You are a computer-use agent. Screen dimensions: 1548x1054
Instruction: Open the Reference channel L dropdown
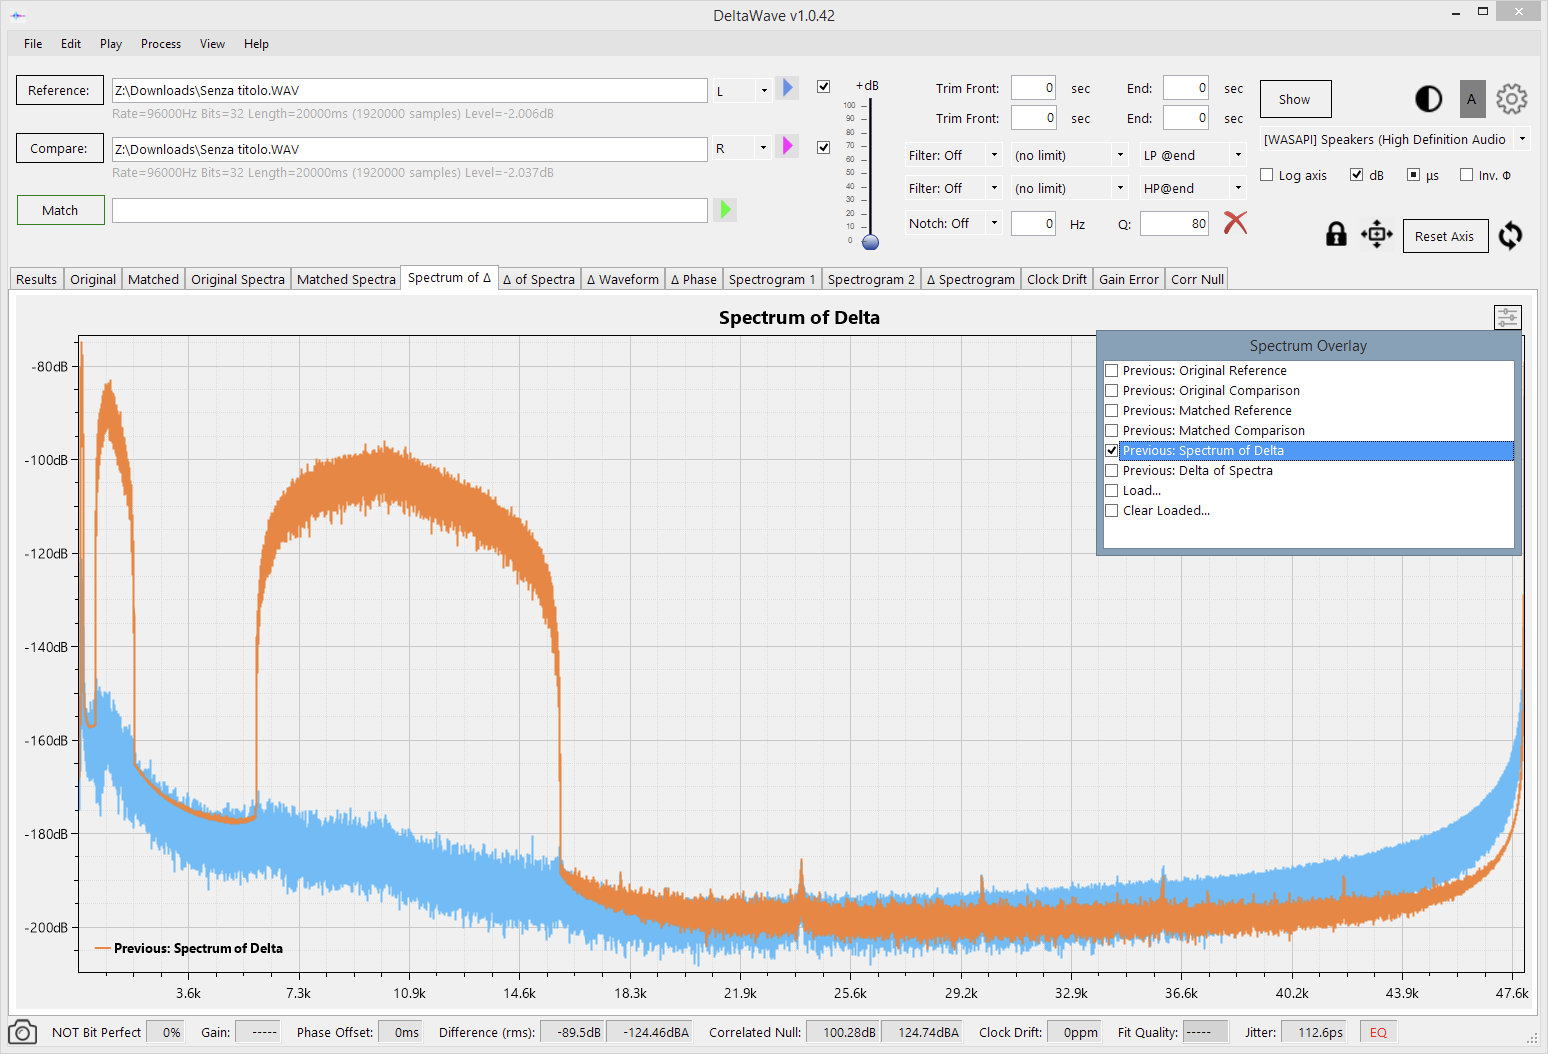741,90
